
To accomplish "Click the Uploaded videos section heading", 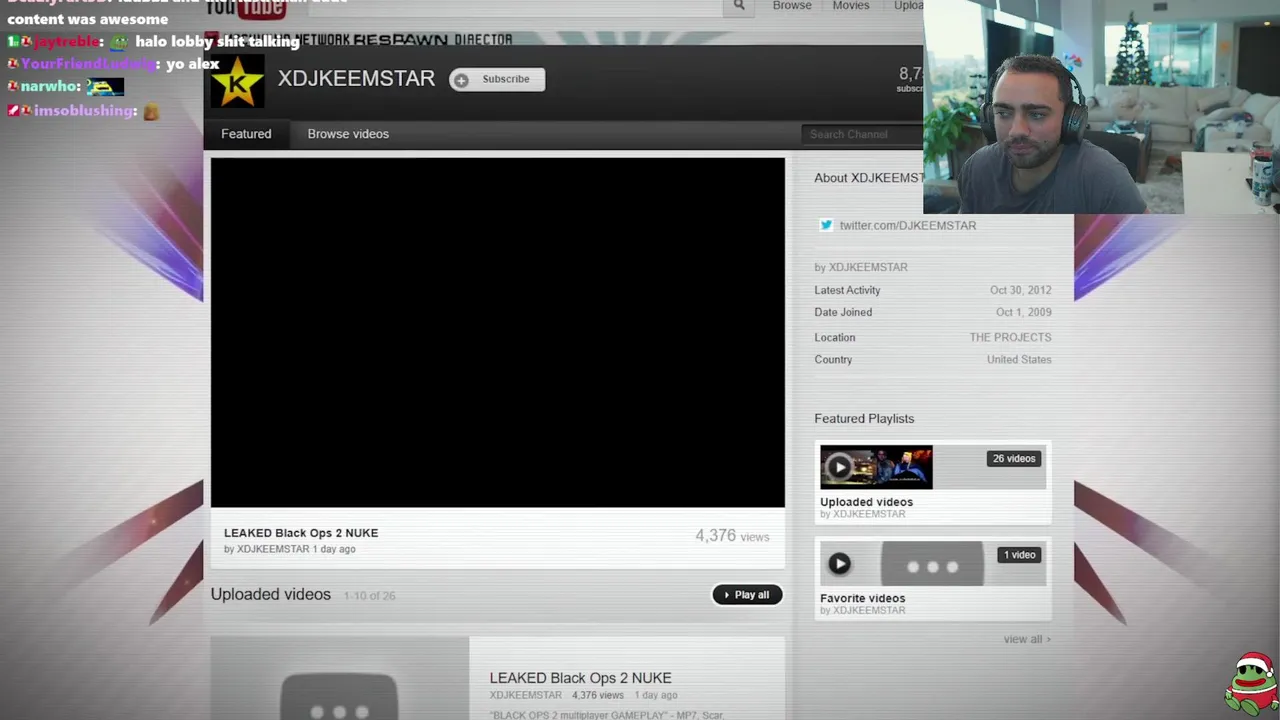I will [270, 594].
